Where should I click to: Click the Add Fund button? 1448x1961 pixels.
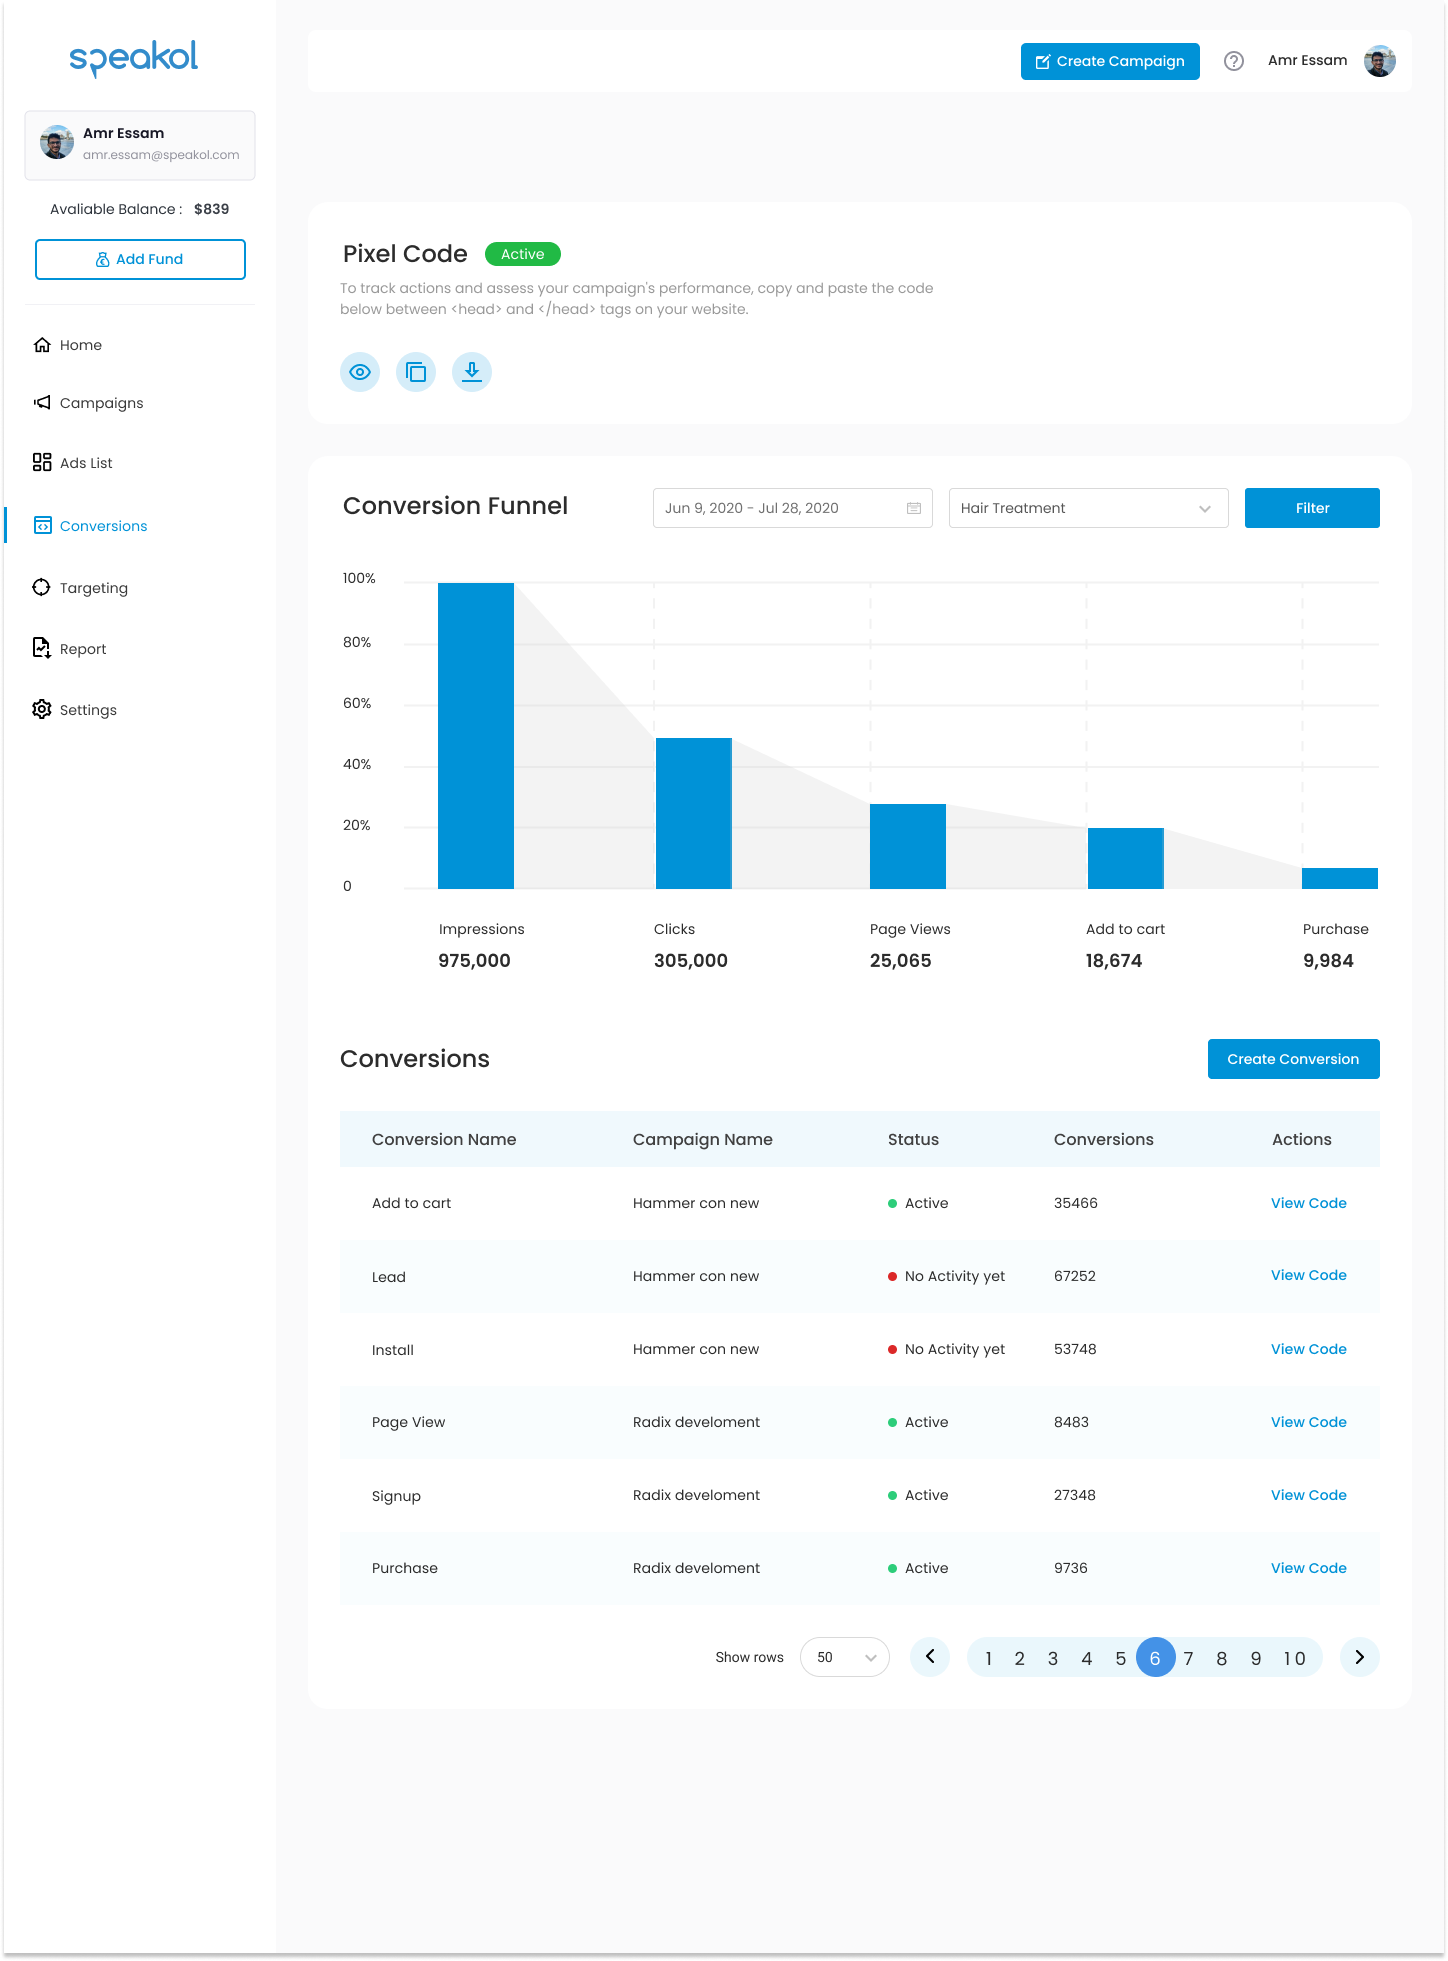point(140,259)
